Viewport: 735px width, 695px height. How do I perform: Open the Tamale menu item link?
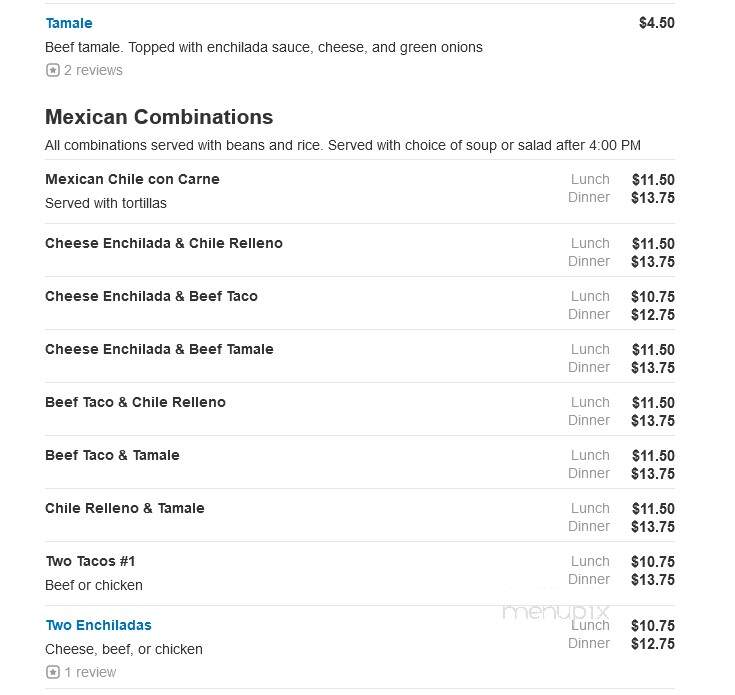[x=69, y=23]
